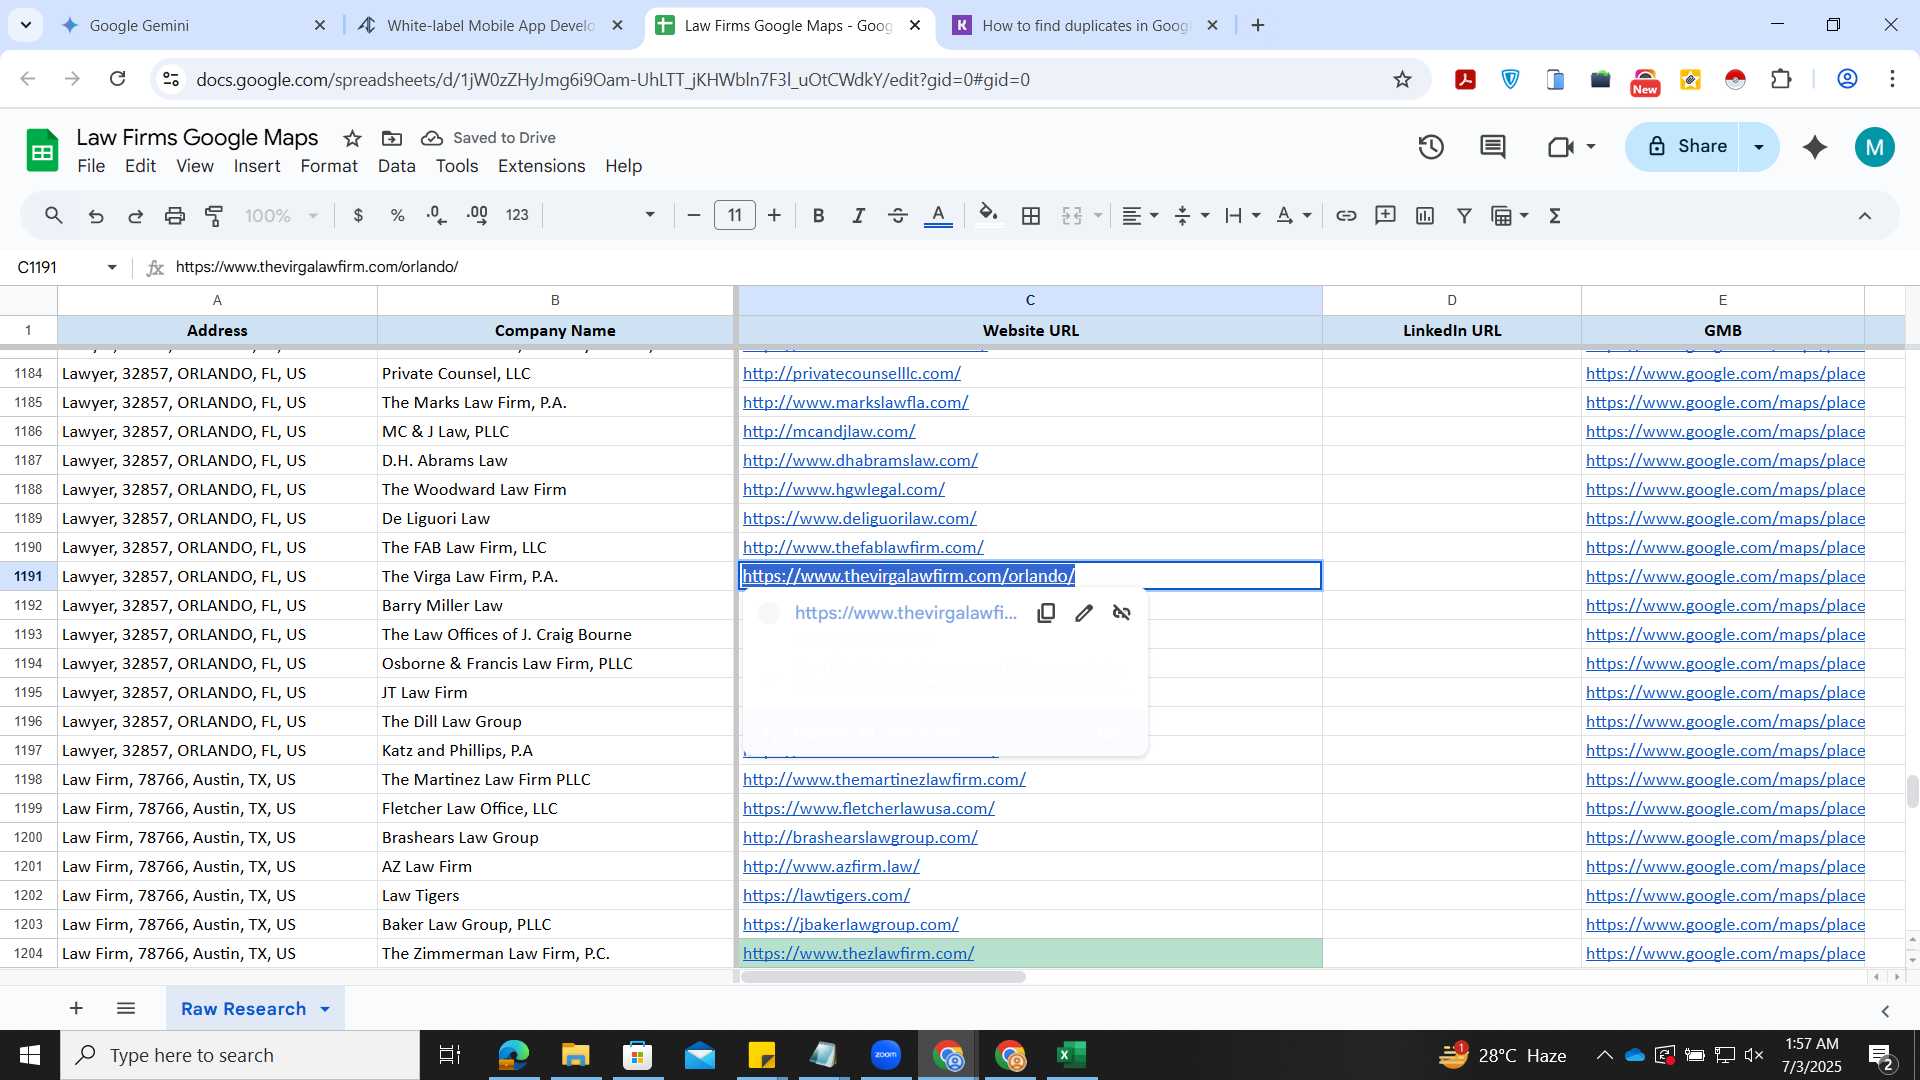
Task: Click the Insert comment icon
Action: coord(1385,215)
